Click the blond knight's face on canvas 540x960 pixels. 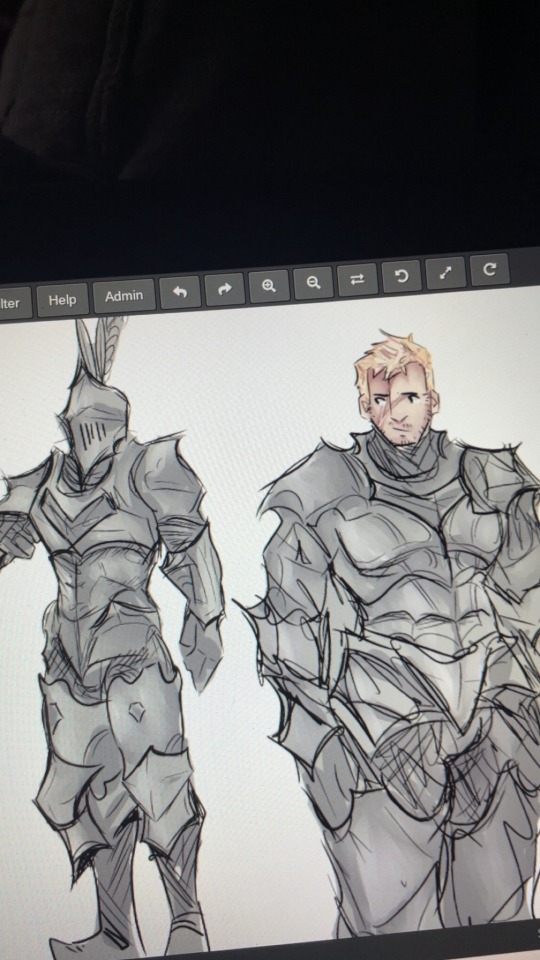pyautogui.click(x=399, y=405)
